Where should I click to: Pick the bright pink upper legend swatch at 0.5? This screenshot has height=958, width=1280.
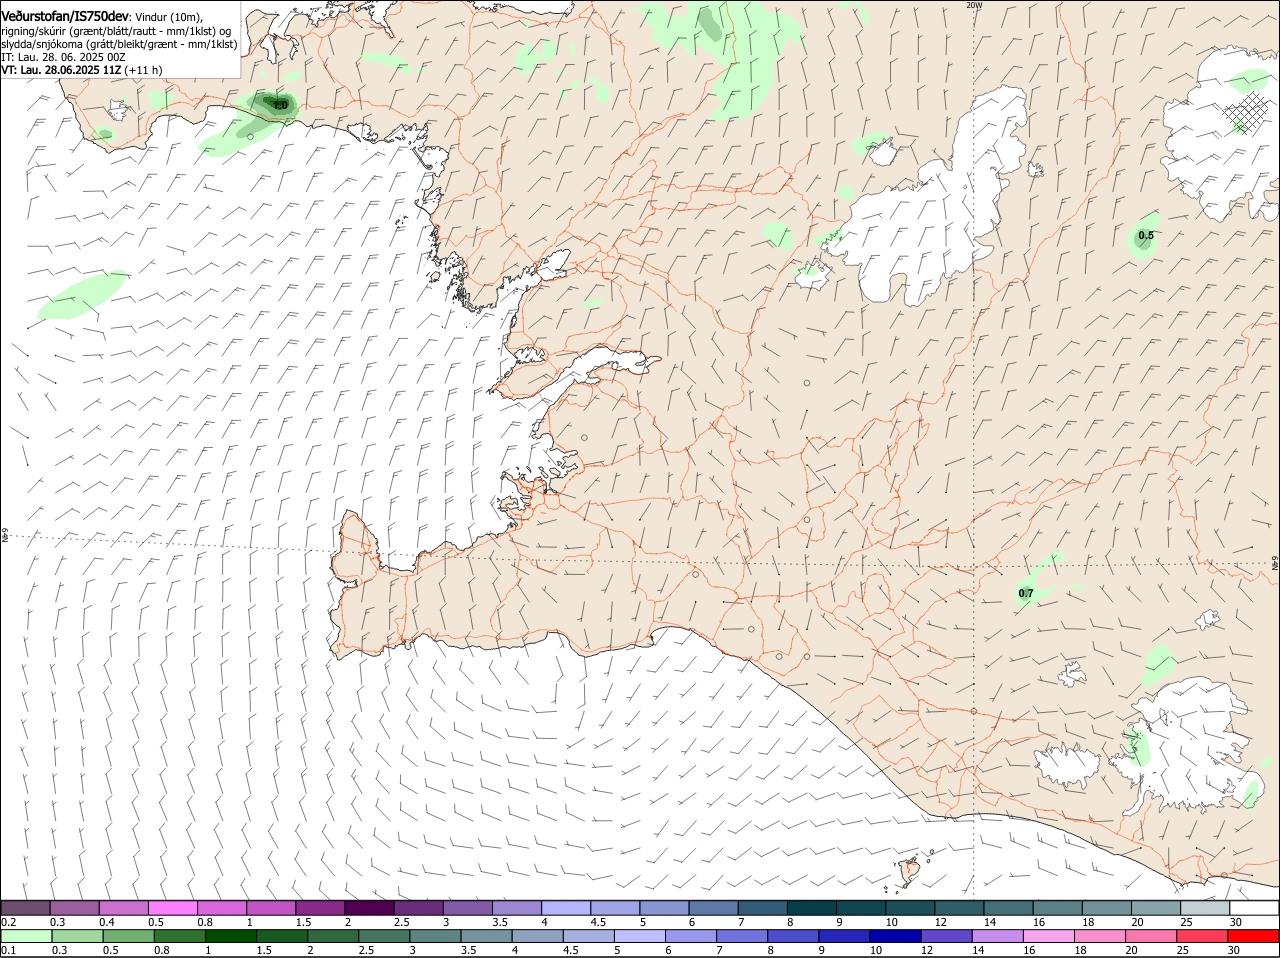coord(173,908)
